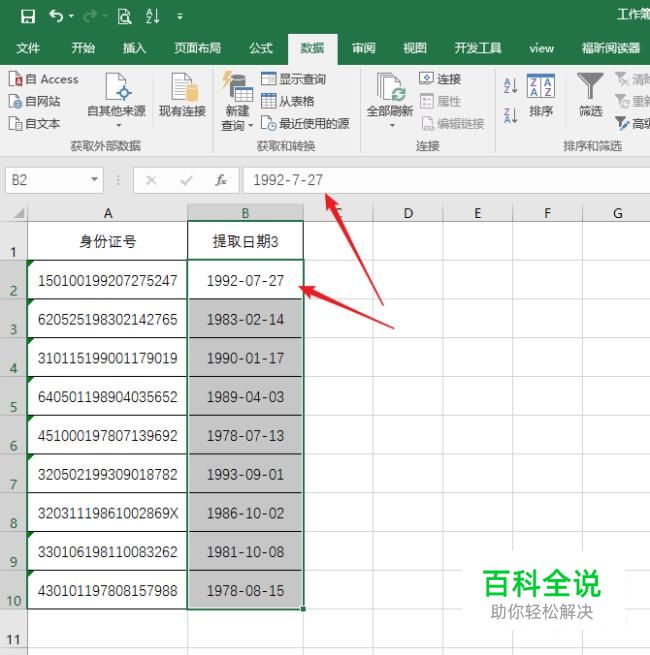Select column A header

(108, 213)
